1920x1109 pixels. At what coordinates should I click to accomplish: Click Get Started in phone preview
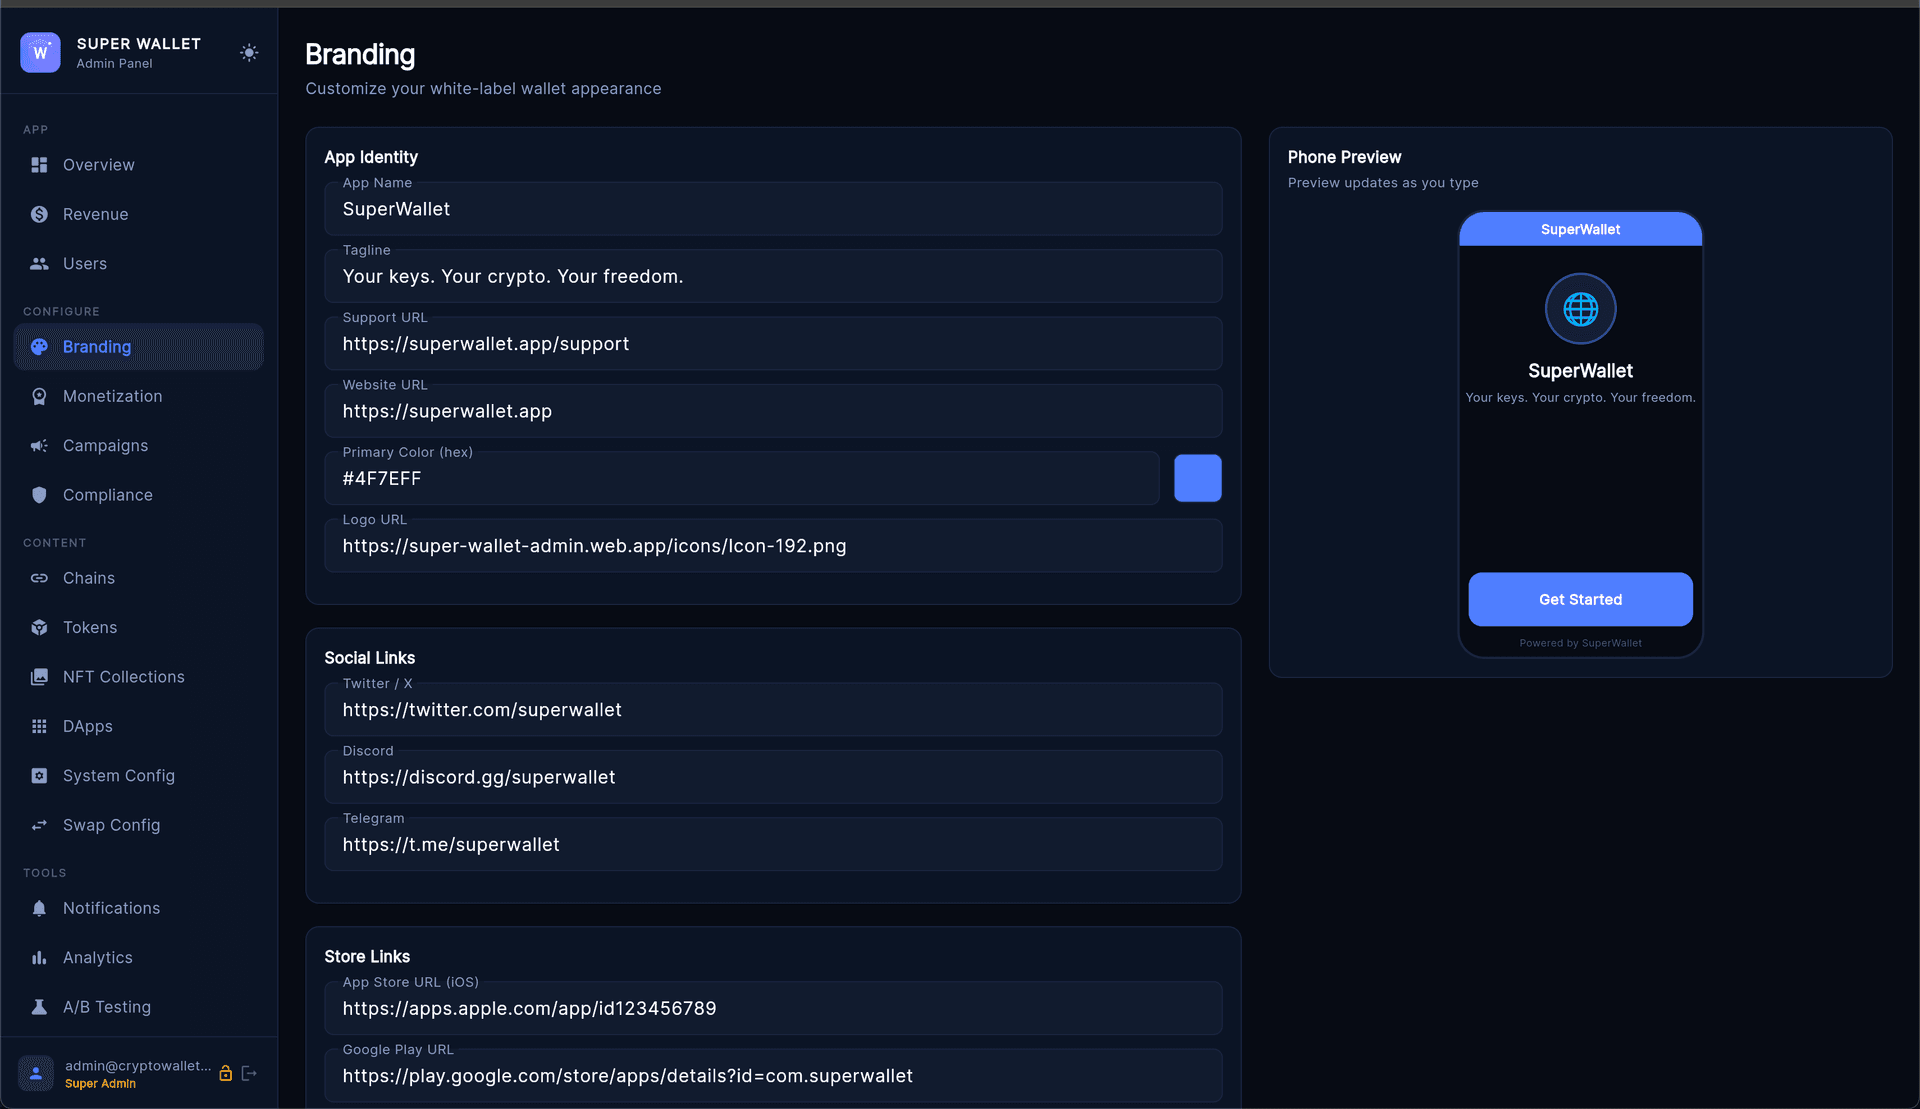click(1580, 599)
